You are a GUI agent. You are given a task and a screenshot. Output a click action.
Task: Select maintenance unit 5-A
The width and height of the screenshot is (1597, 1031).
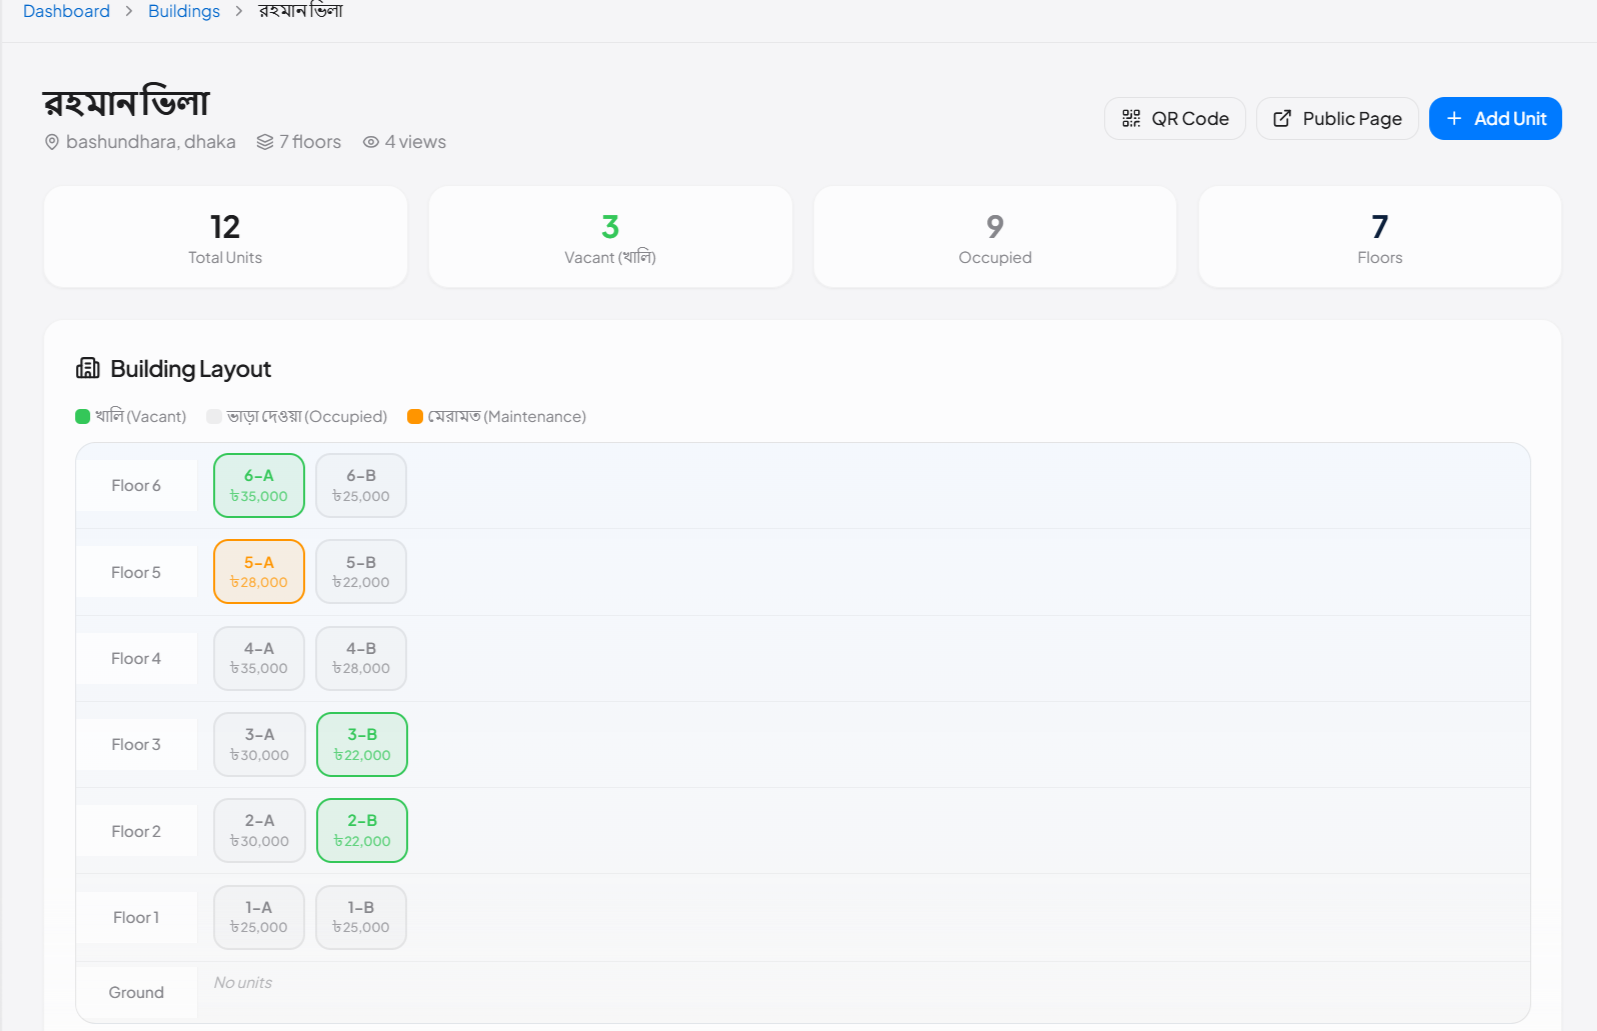pos(259,572)
